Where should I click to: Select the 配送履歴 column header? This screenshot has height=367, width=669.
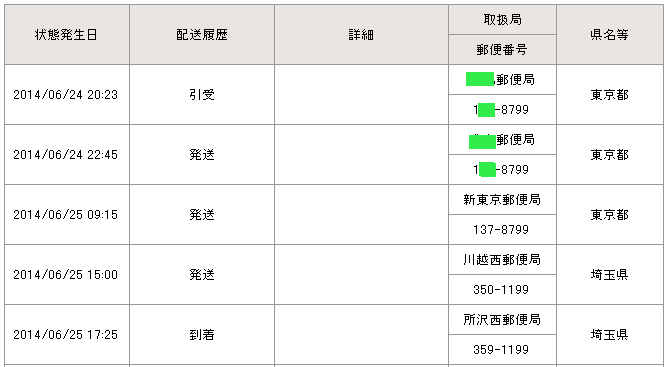[x=202, y=35]
